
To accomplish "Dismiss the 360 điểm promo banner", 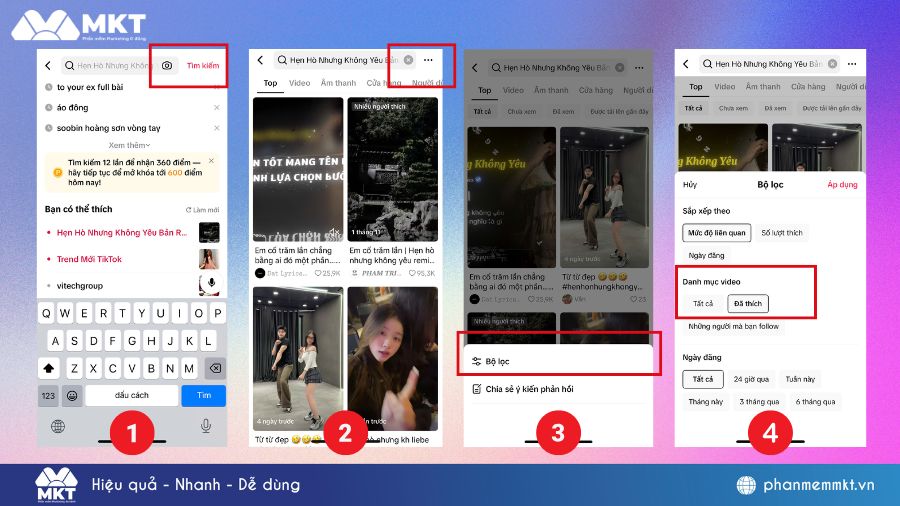I will pyautogui.click(x=211, y=161).
